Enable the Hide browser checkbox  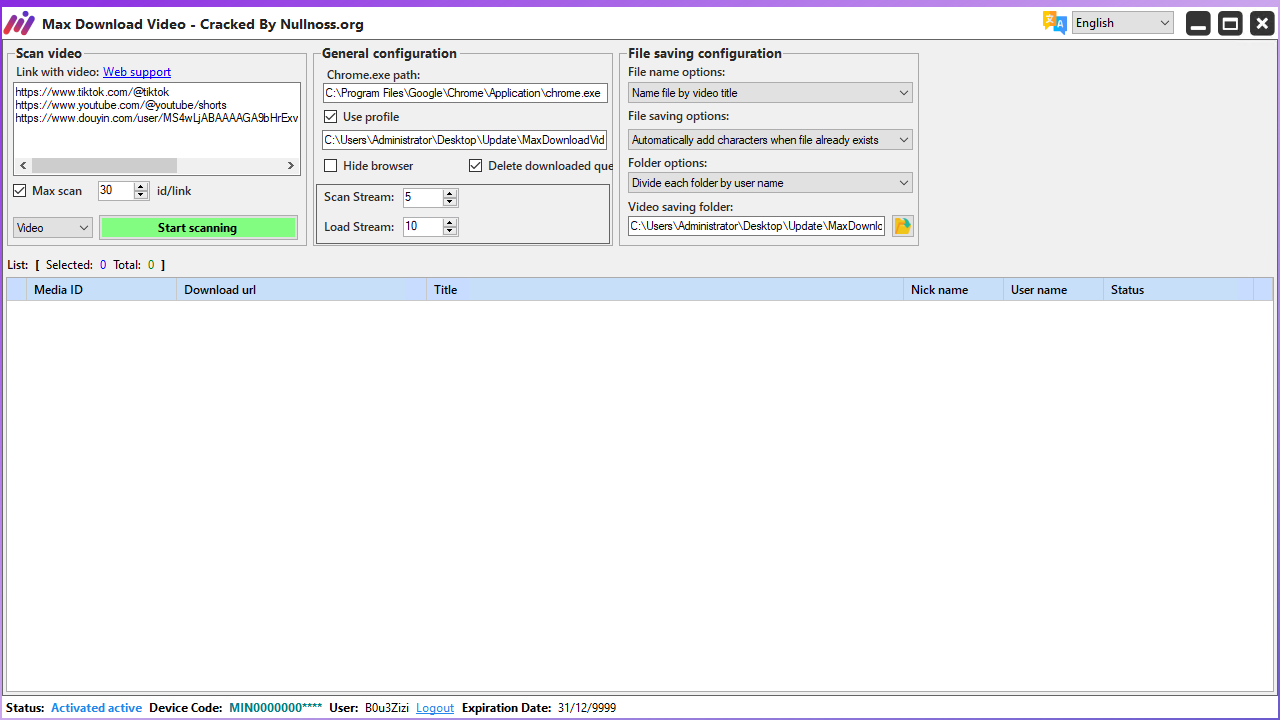331,166
